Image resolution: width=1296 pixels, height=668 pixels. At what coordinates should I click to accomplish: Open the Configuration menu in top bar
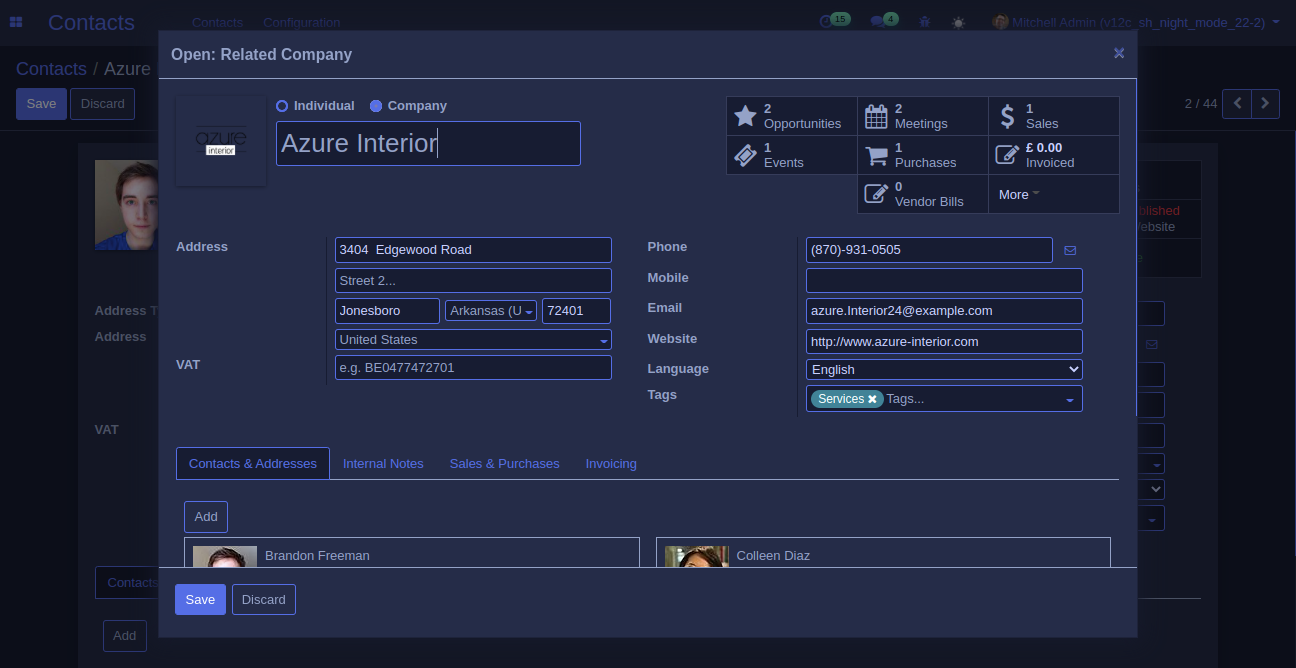coord(301,22)
